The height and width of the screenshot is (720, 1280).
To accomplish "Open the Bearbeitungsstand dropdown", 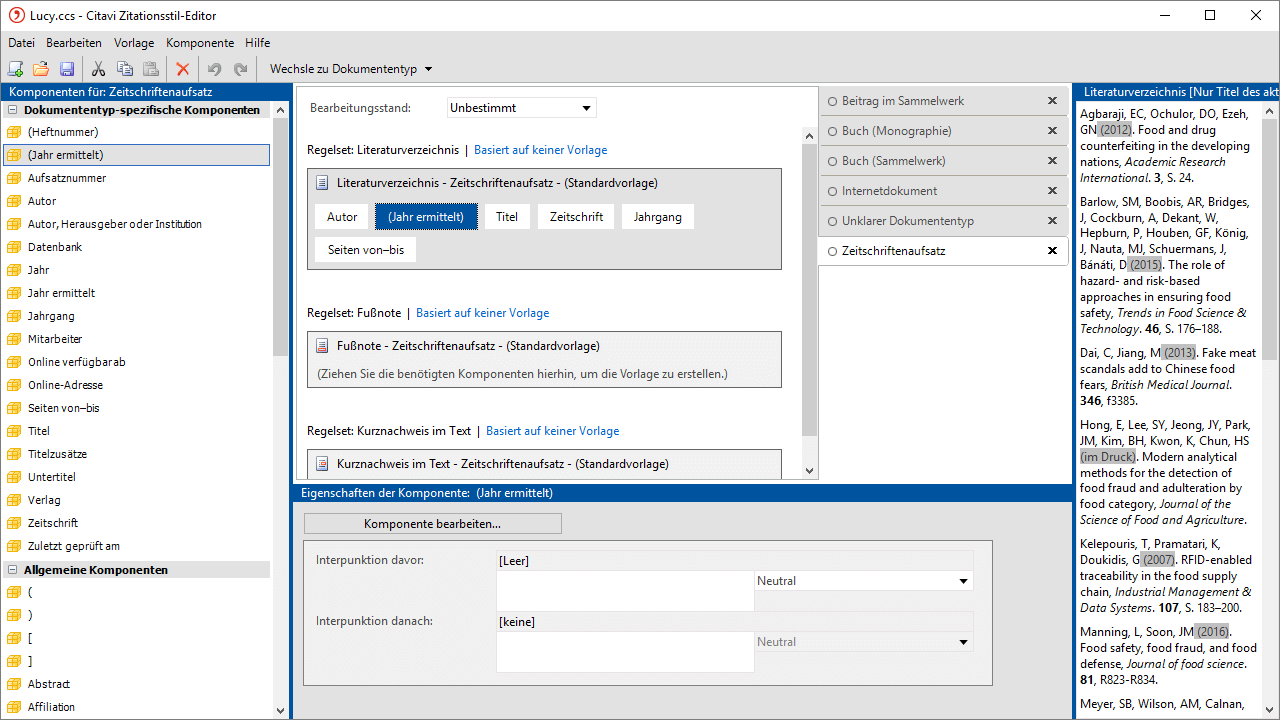I will pos(521,108).
